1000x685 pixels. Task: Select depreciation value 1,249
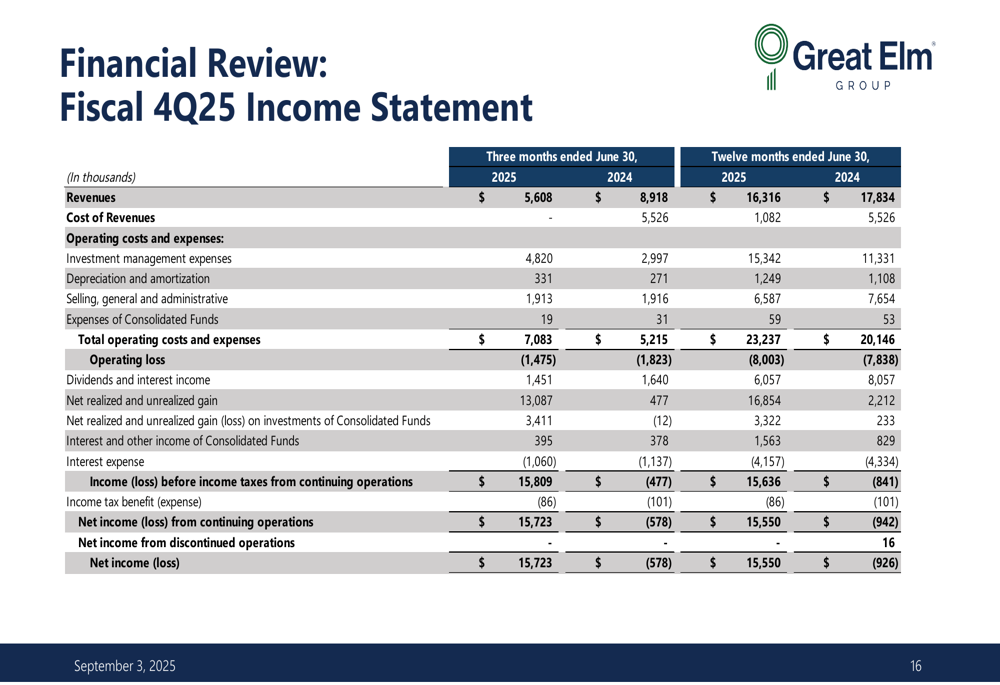[767, 279]
